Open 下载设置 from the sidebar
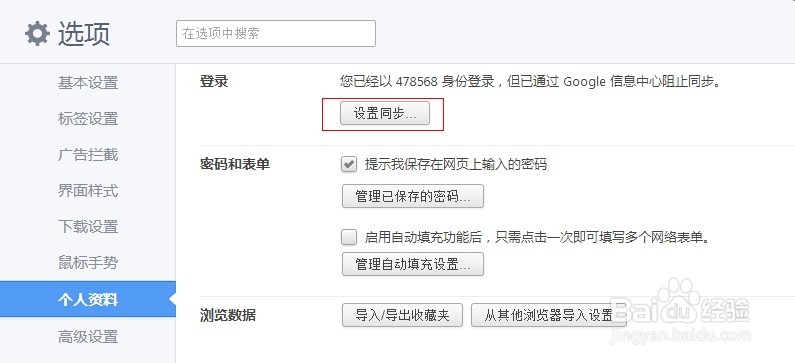The width and height of the screenshot is (795, 363). click(88, 227)
